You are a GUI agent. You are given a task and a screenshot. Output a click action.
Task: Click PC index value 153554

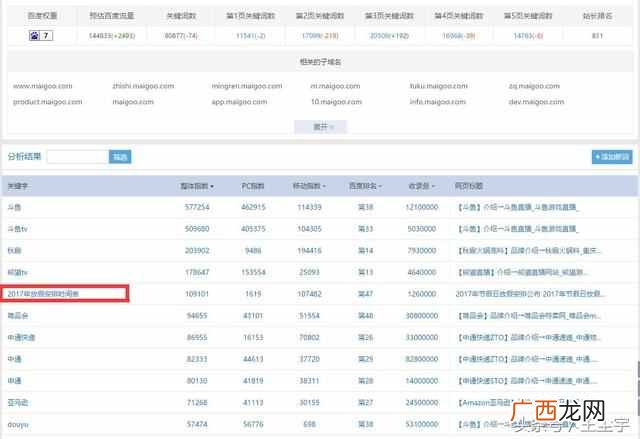click(253, 272)
